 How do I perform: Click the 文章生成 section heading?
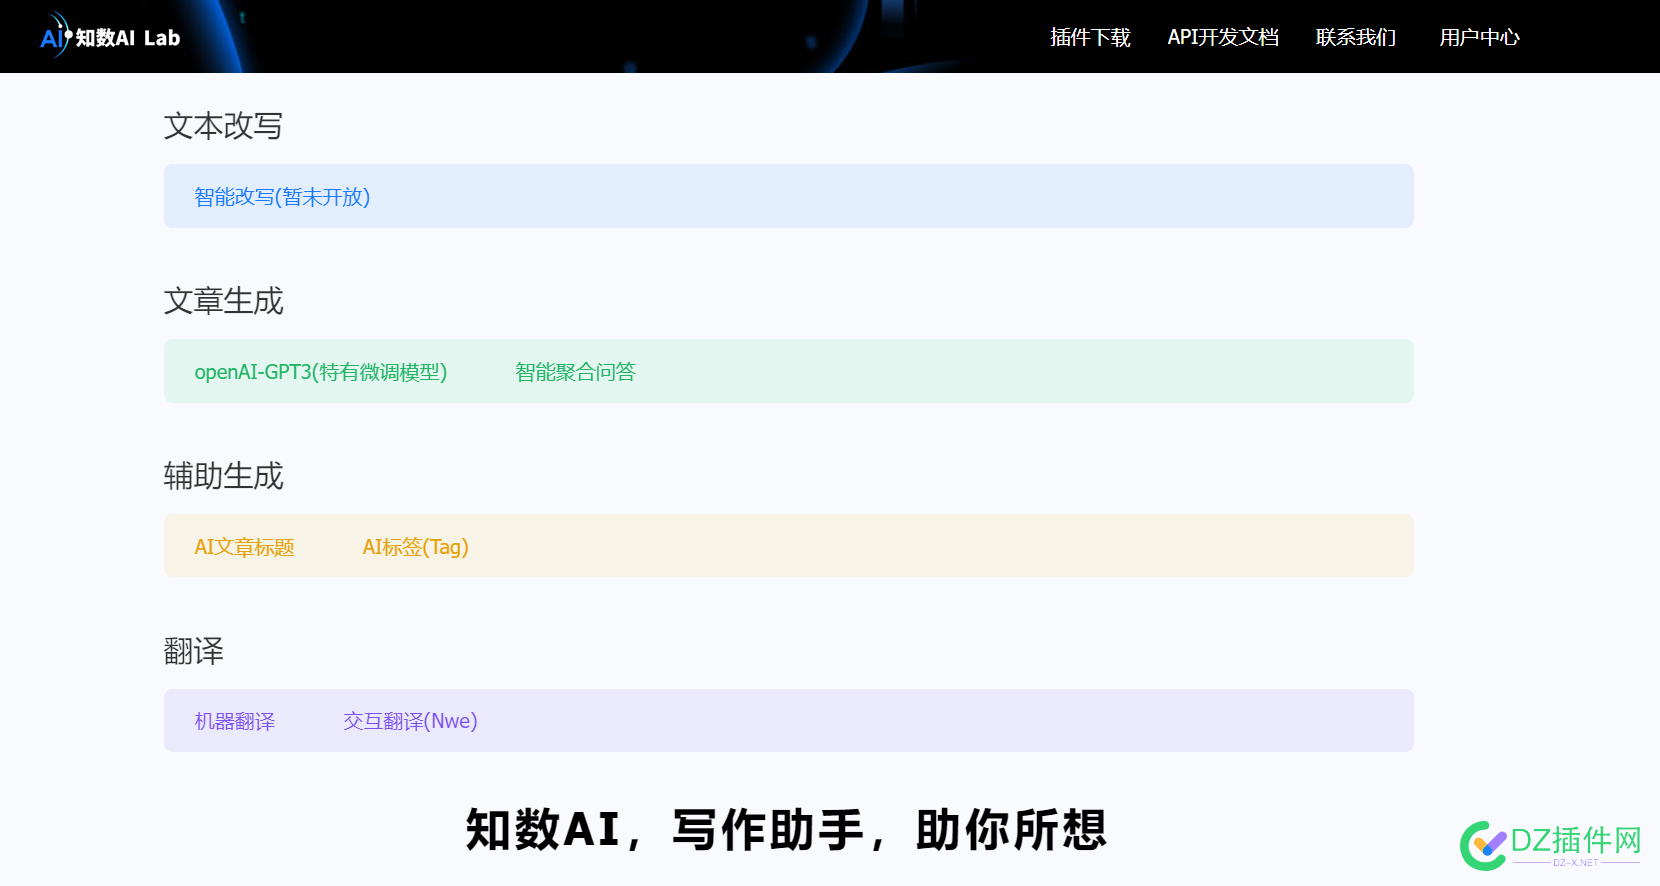click(x=223, y=301)
